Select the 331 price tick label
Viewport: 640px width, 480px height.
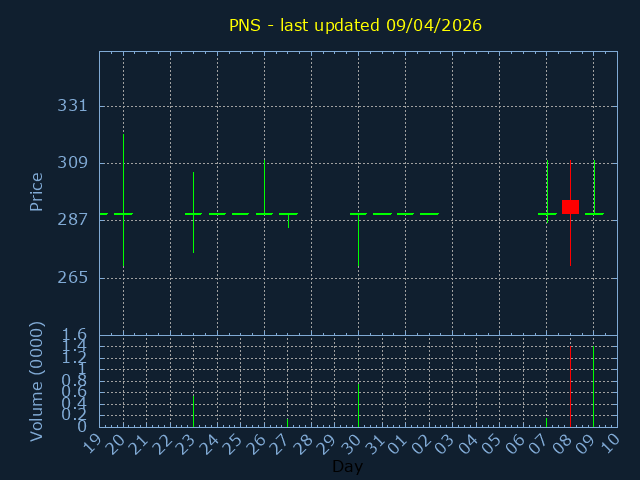point(72,106)
